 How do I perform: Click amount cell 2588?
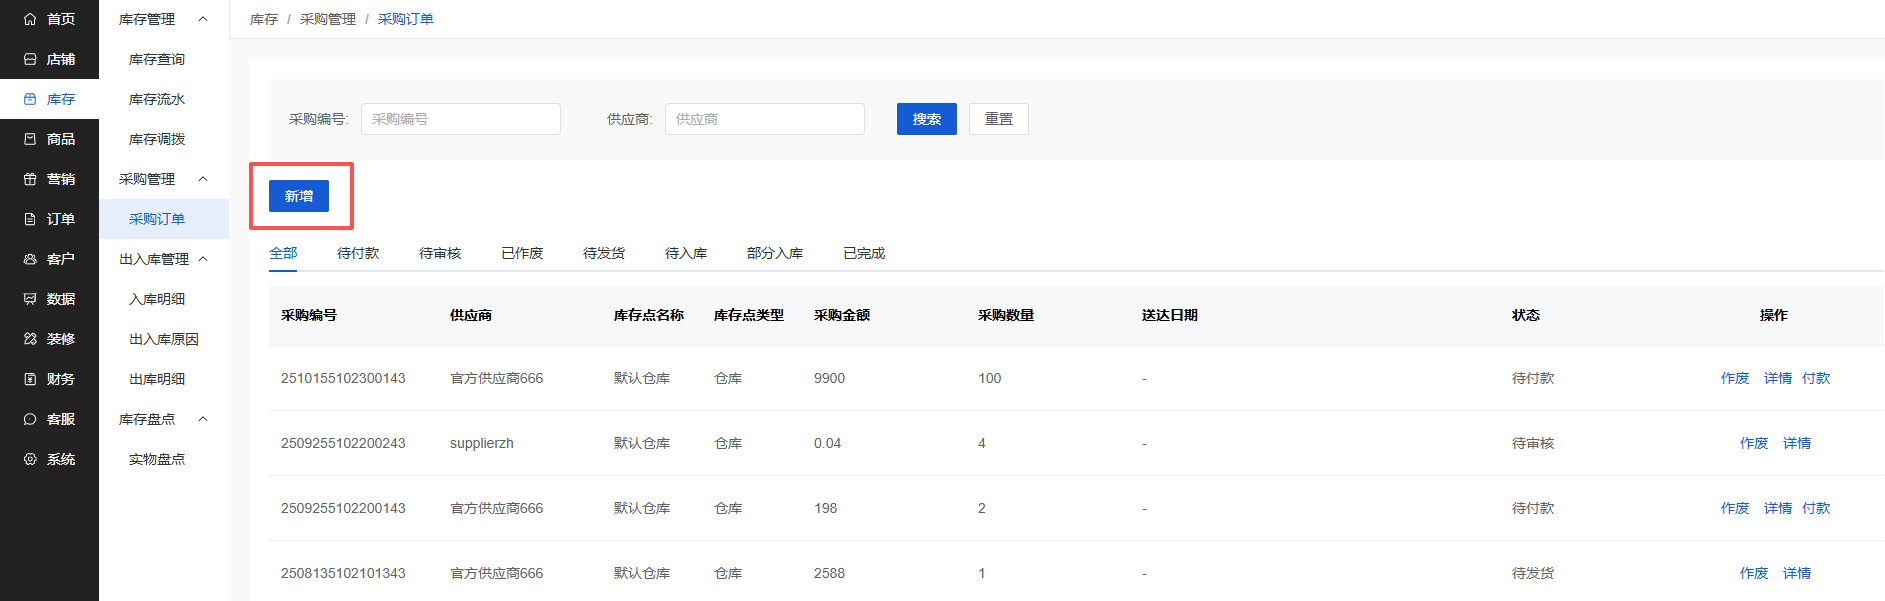click(x=829, y=573)
